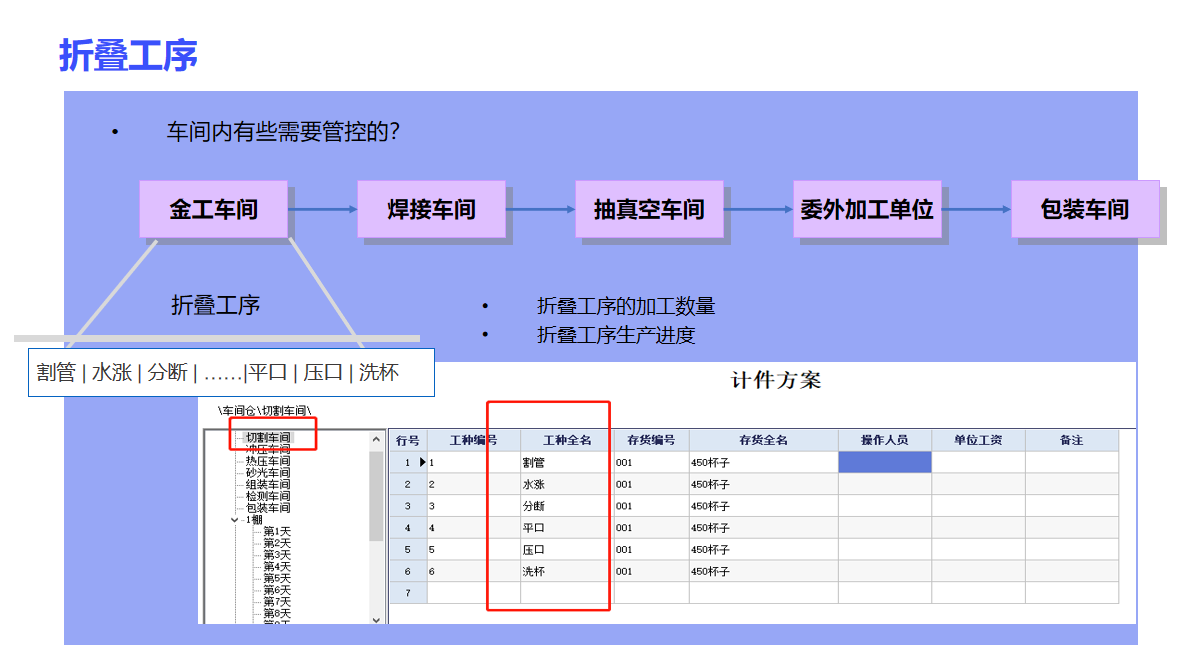The image size is (1179, 664).
Task: Select 第8天 in the tree
Action: click(x=277, y=614)
